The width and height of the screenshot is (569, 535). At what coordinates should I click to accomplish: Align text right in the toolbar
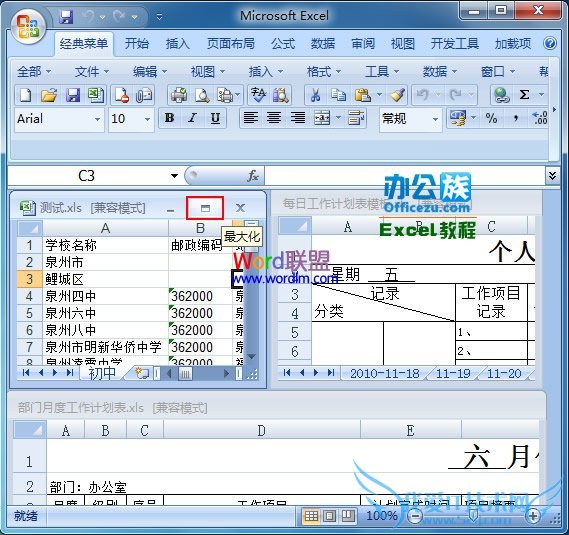tap(298, 118)
